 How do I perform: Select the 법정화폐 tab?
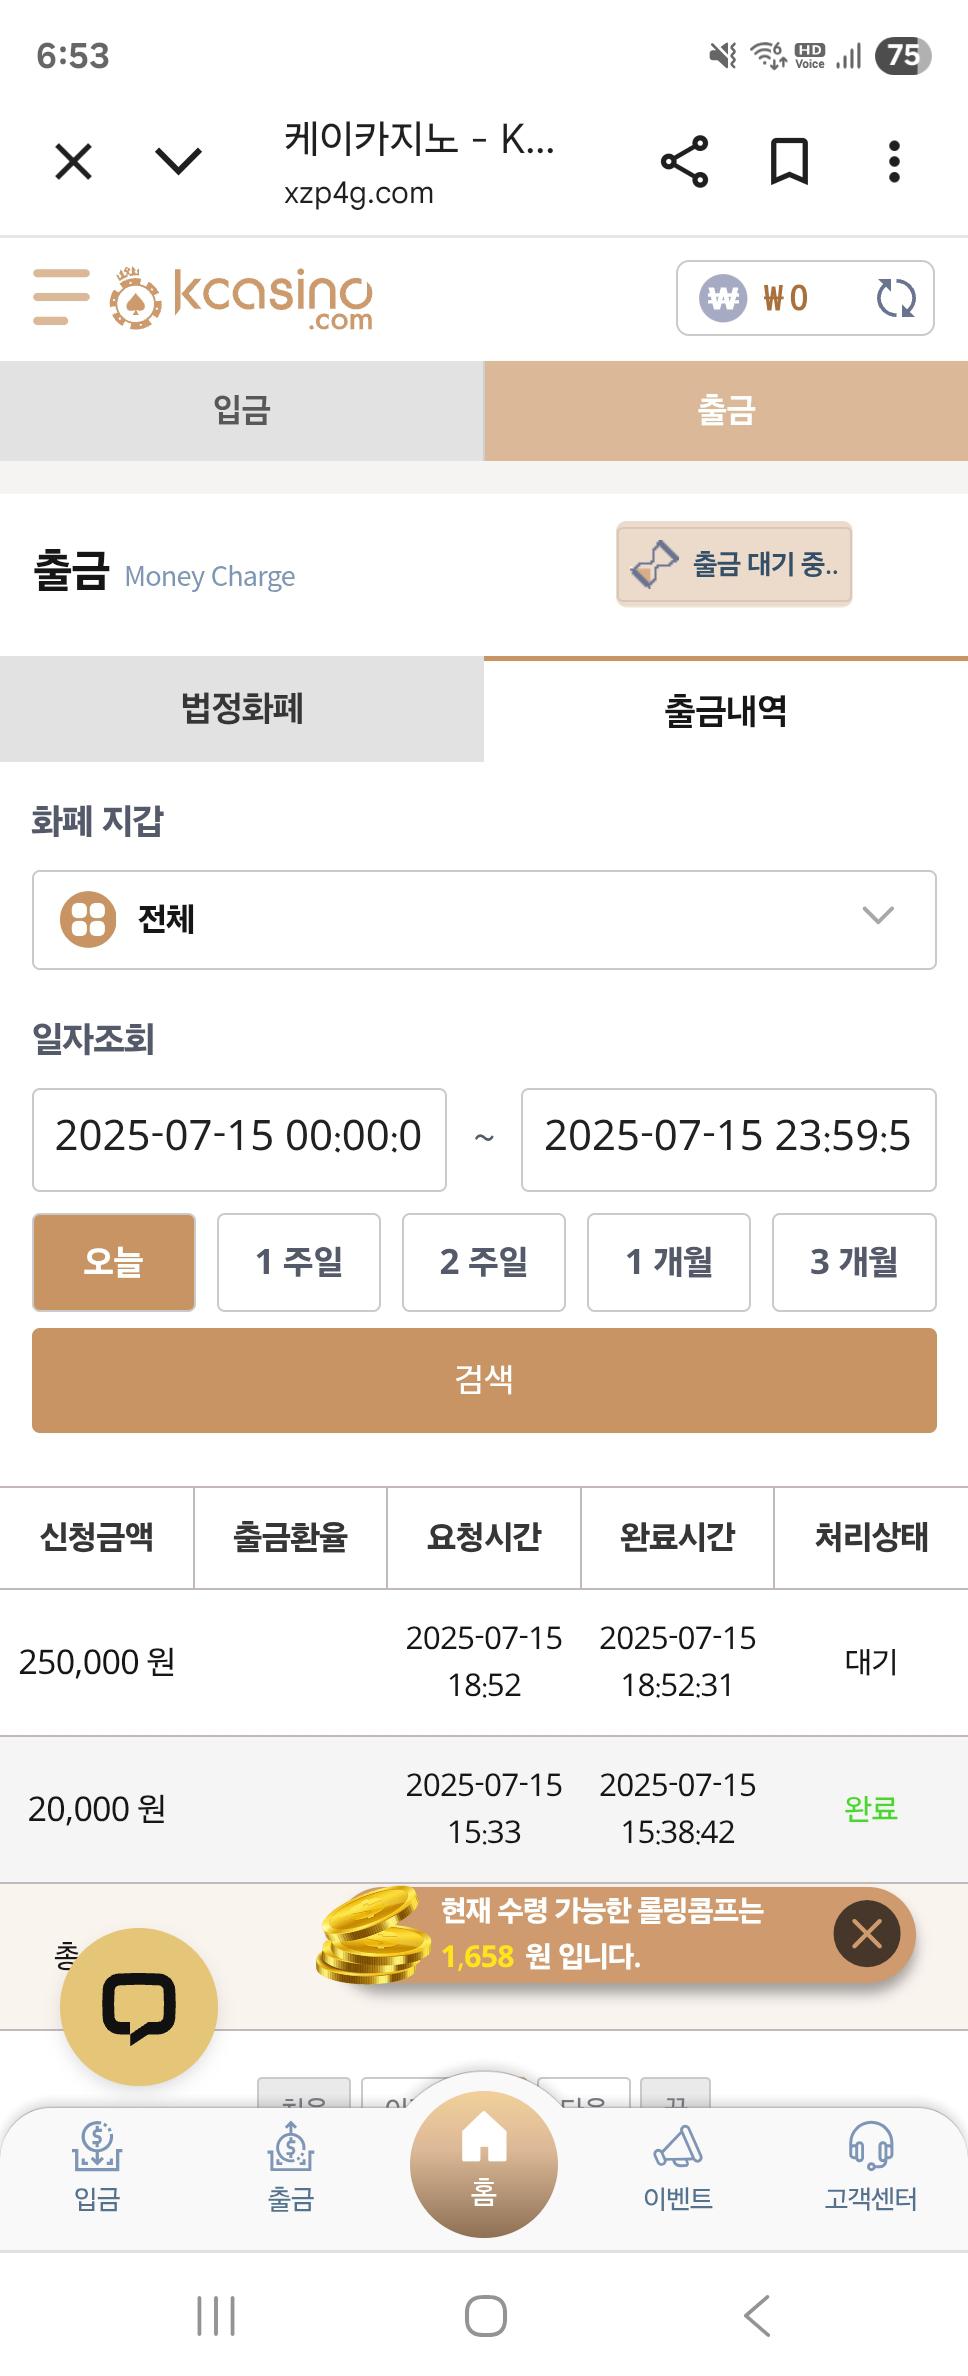pos(242,709)
